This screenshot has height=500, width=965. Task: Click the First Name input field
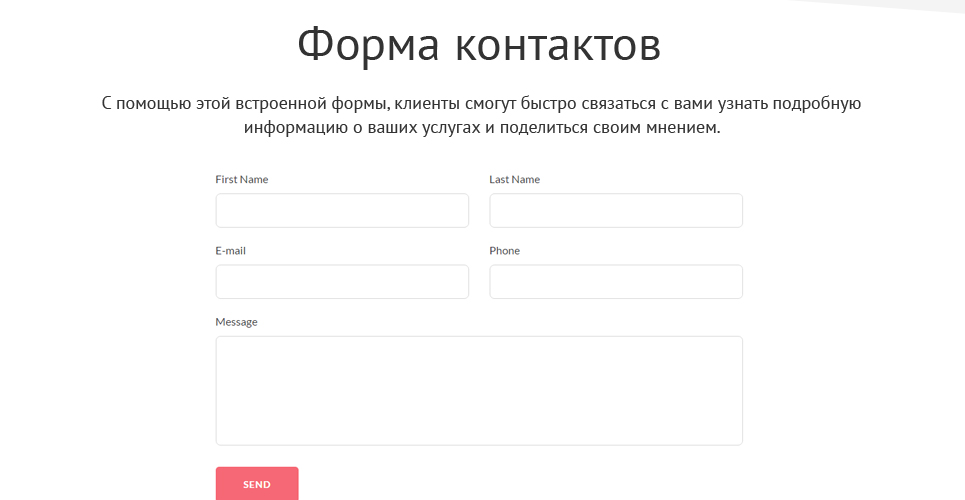click(x=342, y=211)
